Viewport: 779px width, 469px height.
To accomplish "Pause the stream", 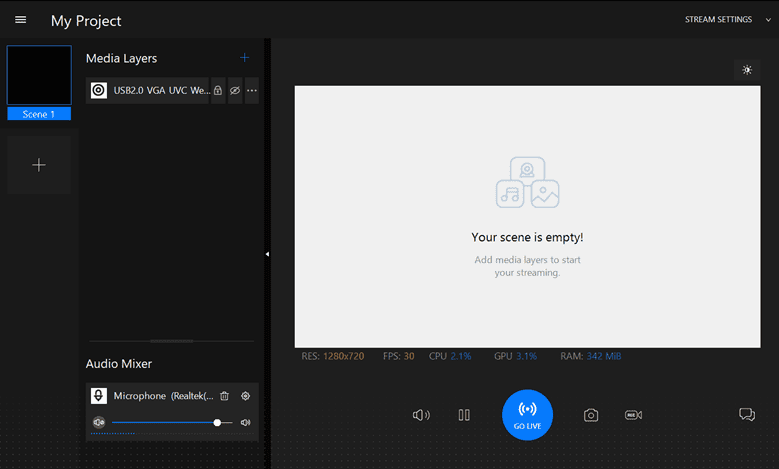I will (464, 415).
